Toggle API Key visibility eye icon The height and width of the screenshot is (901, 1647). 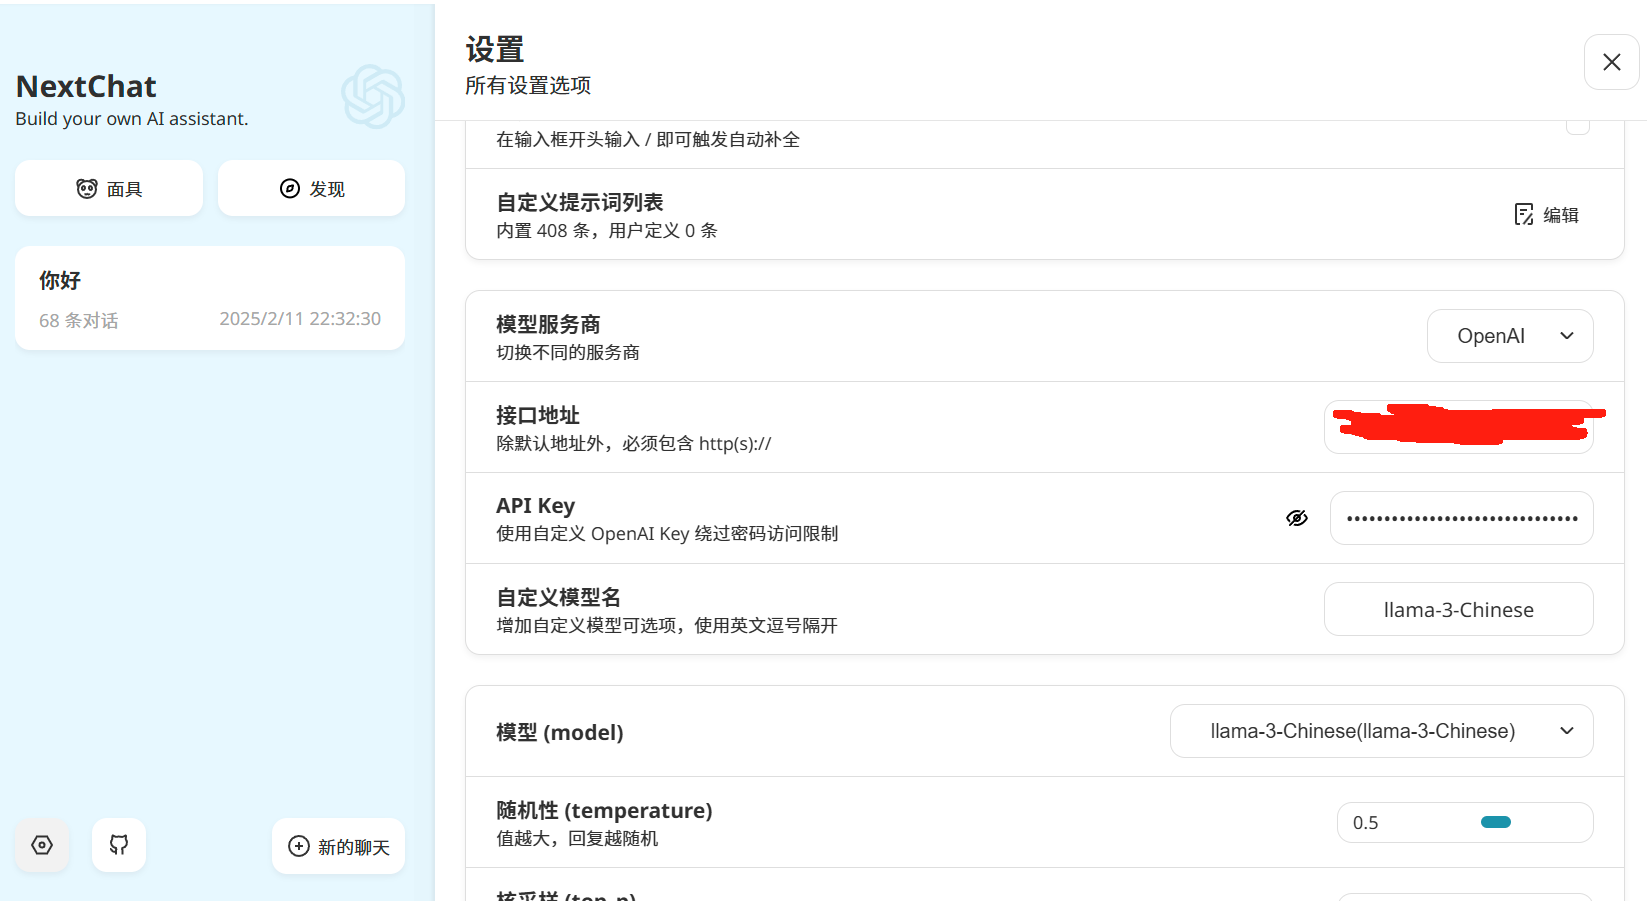pos(1297,518)
